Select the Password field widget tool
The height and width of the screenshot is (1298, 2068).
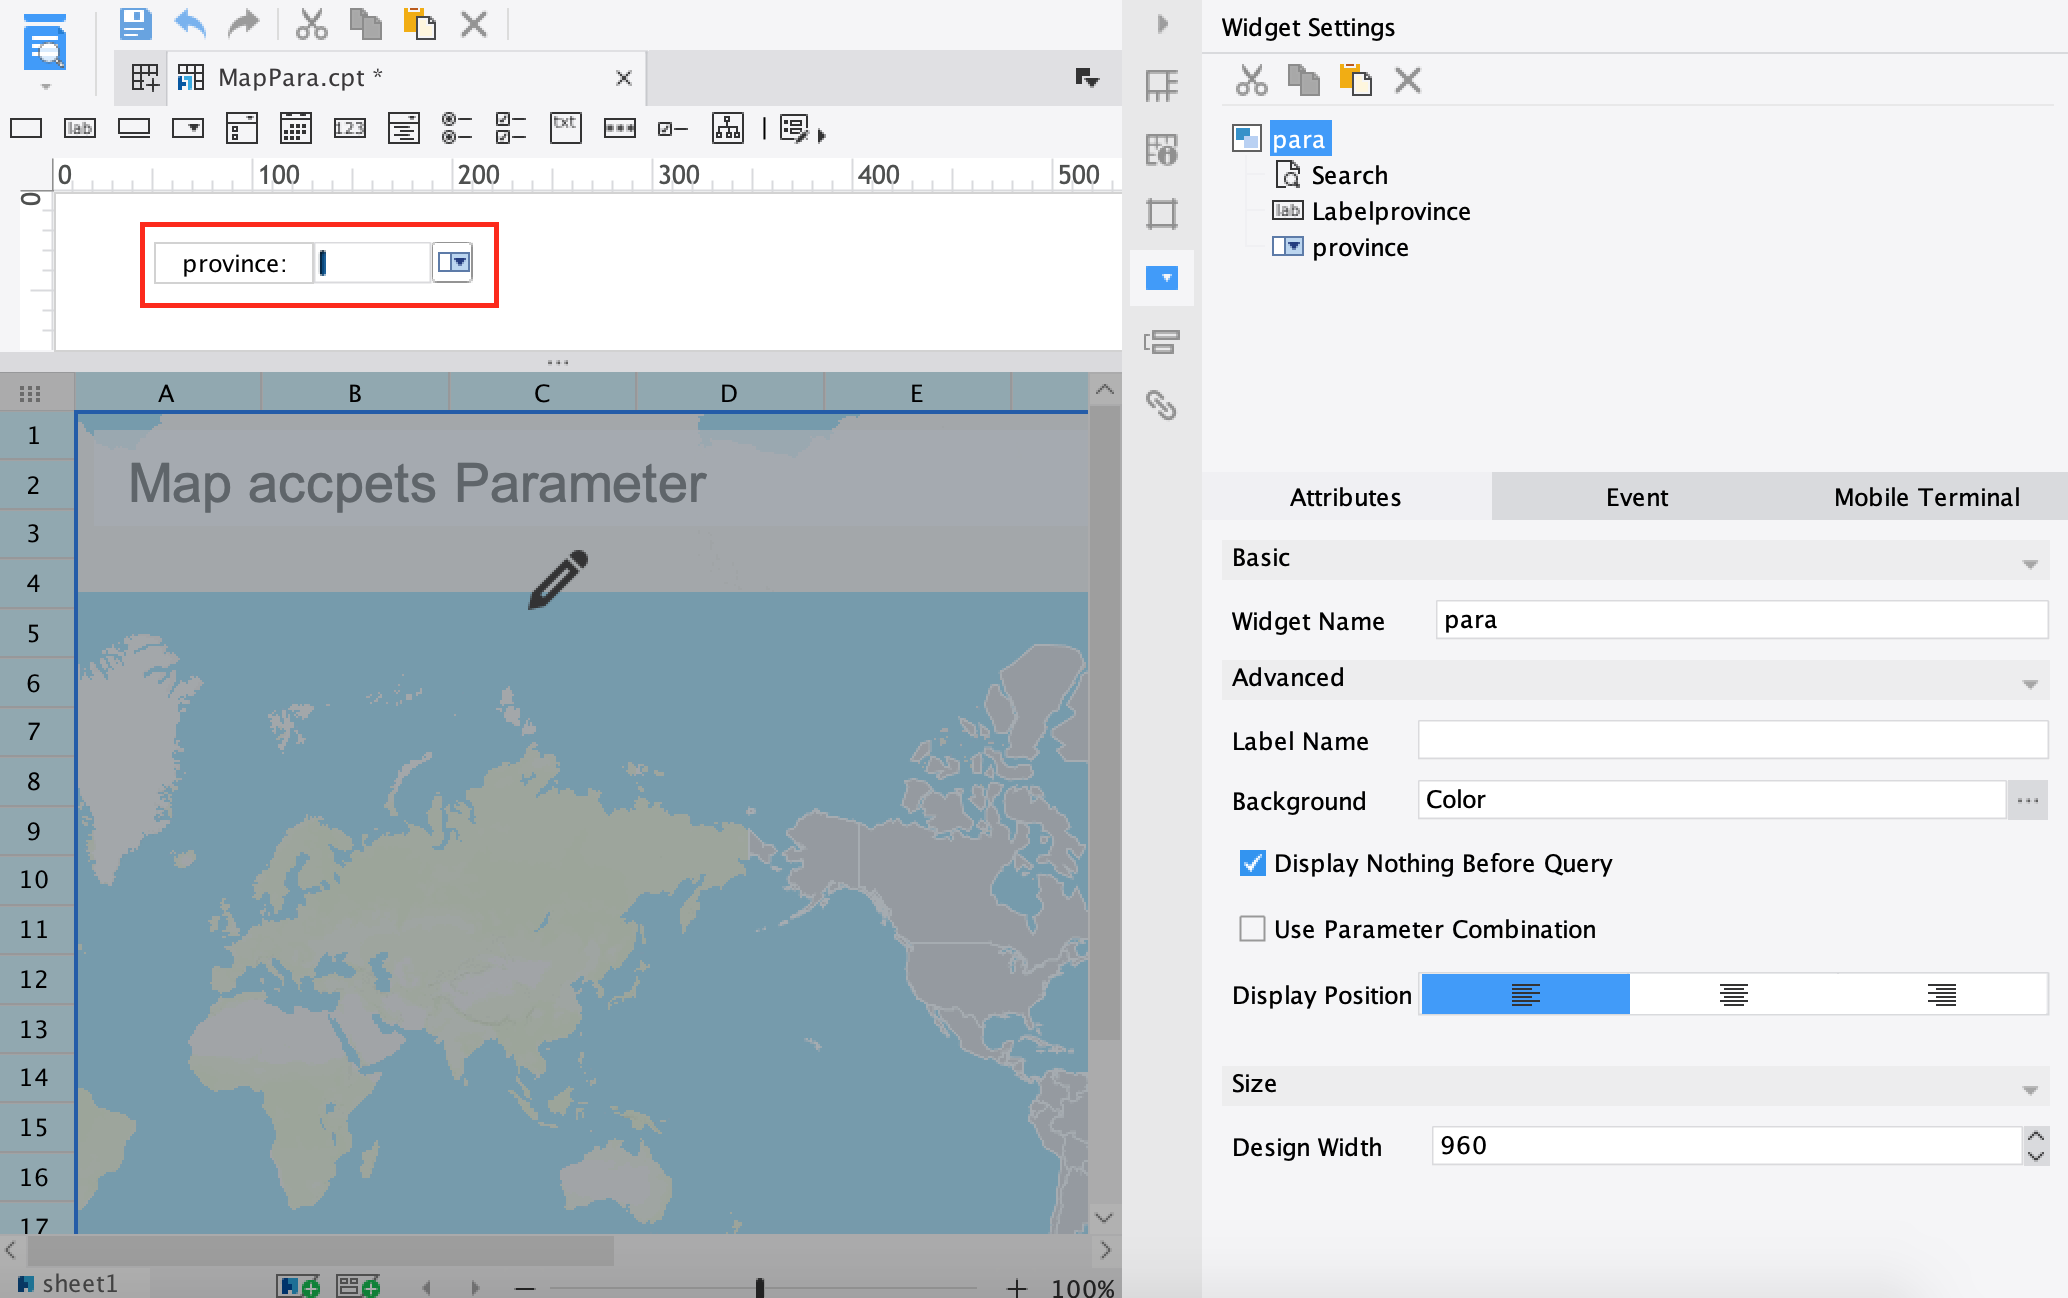point(620,128)
